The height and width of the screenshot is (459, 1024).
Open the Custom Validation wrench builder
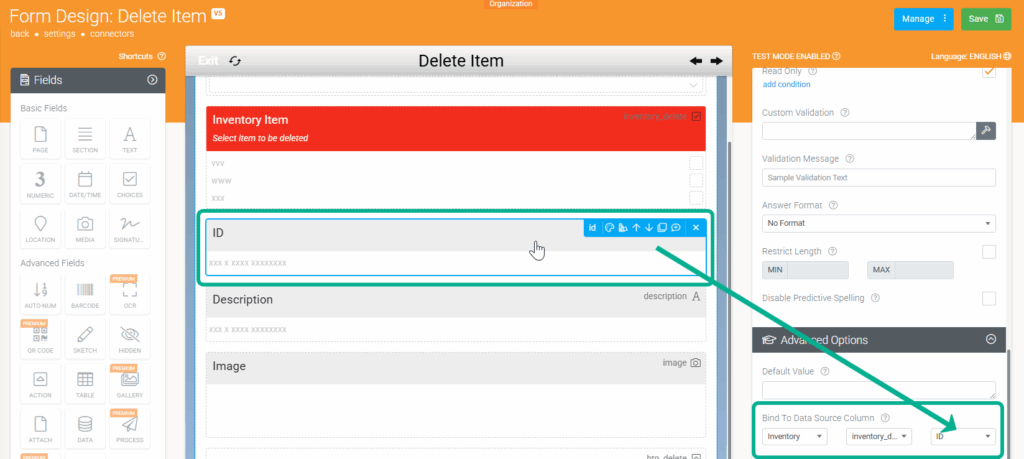point(986,130)
